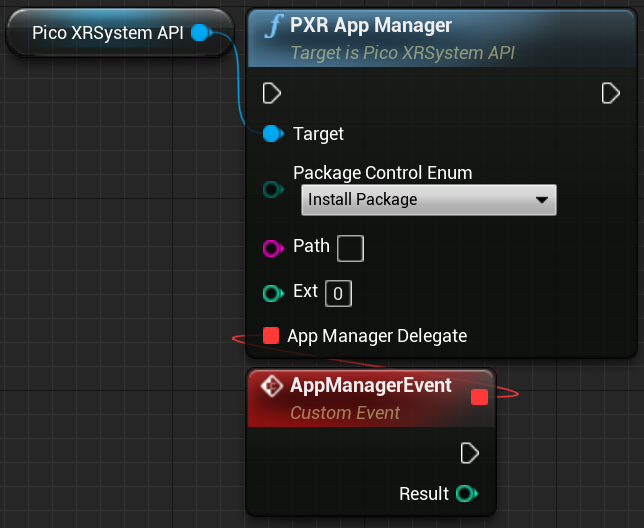Select the Pico XRSystem API variable node
This screenshot has height=528, width=644.
pos(120,33)
